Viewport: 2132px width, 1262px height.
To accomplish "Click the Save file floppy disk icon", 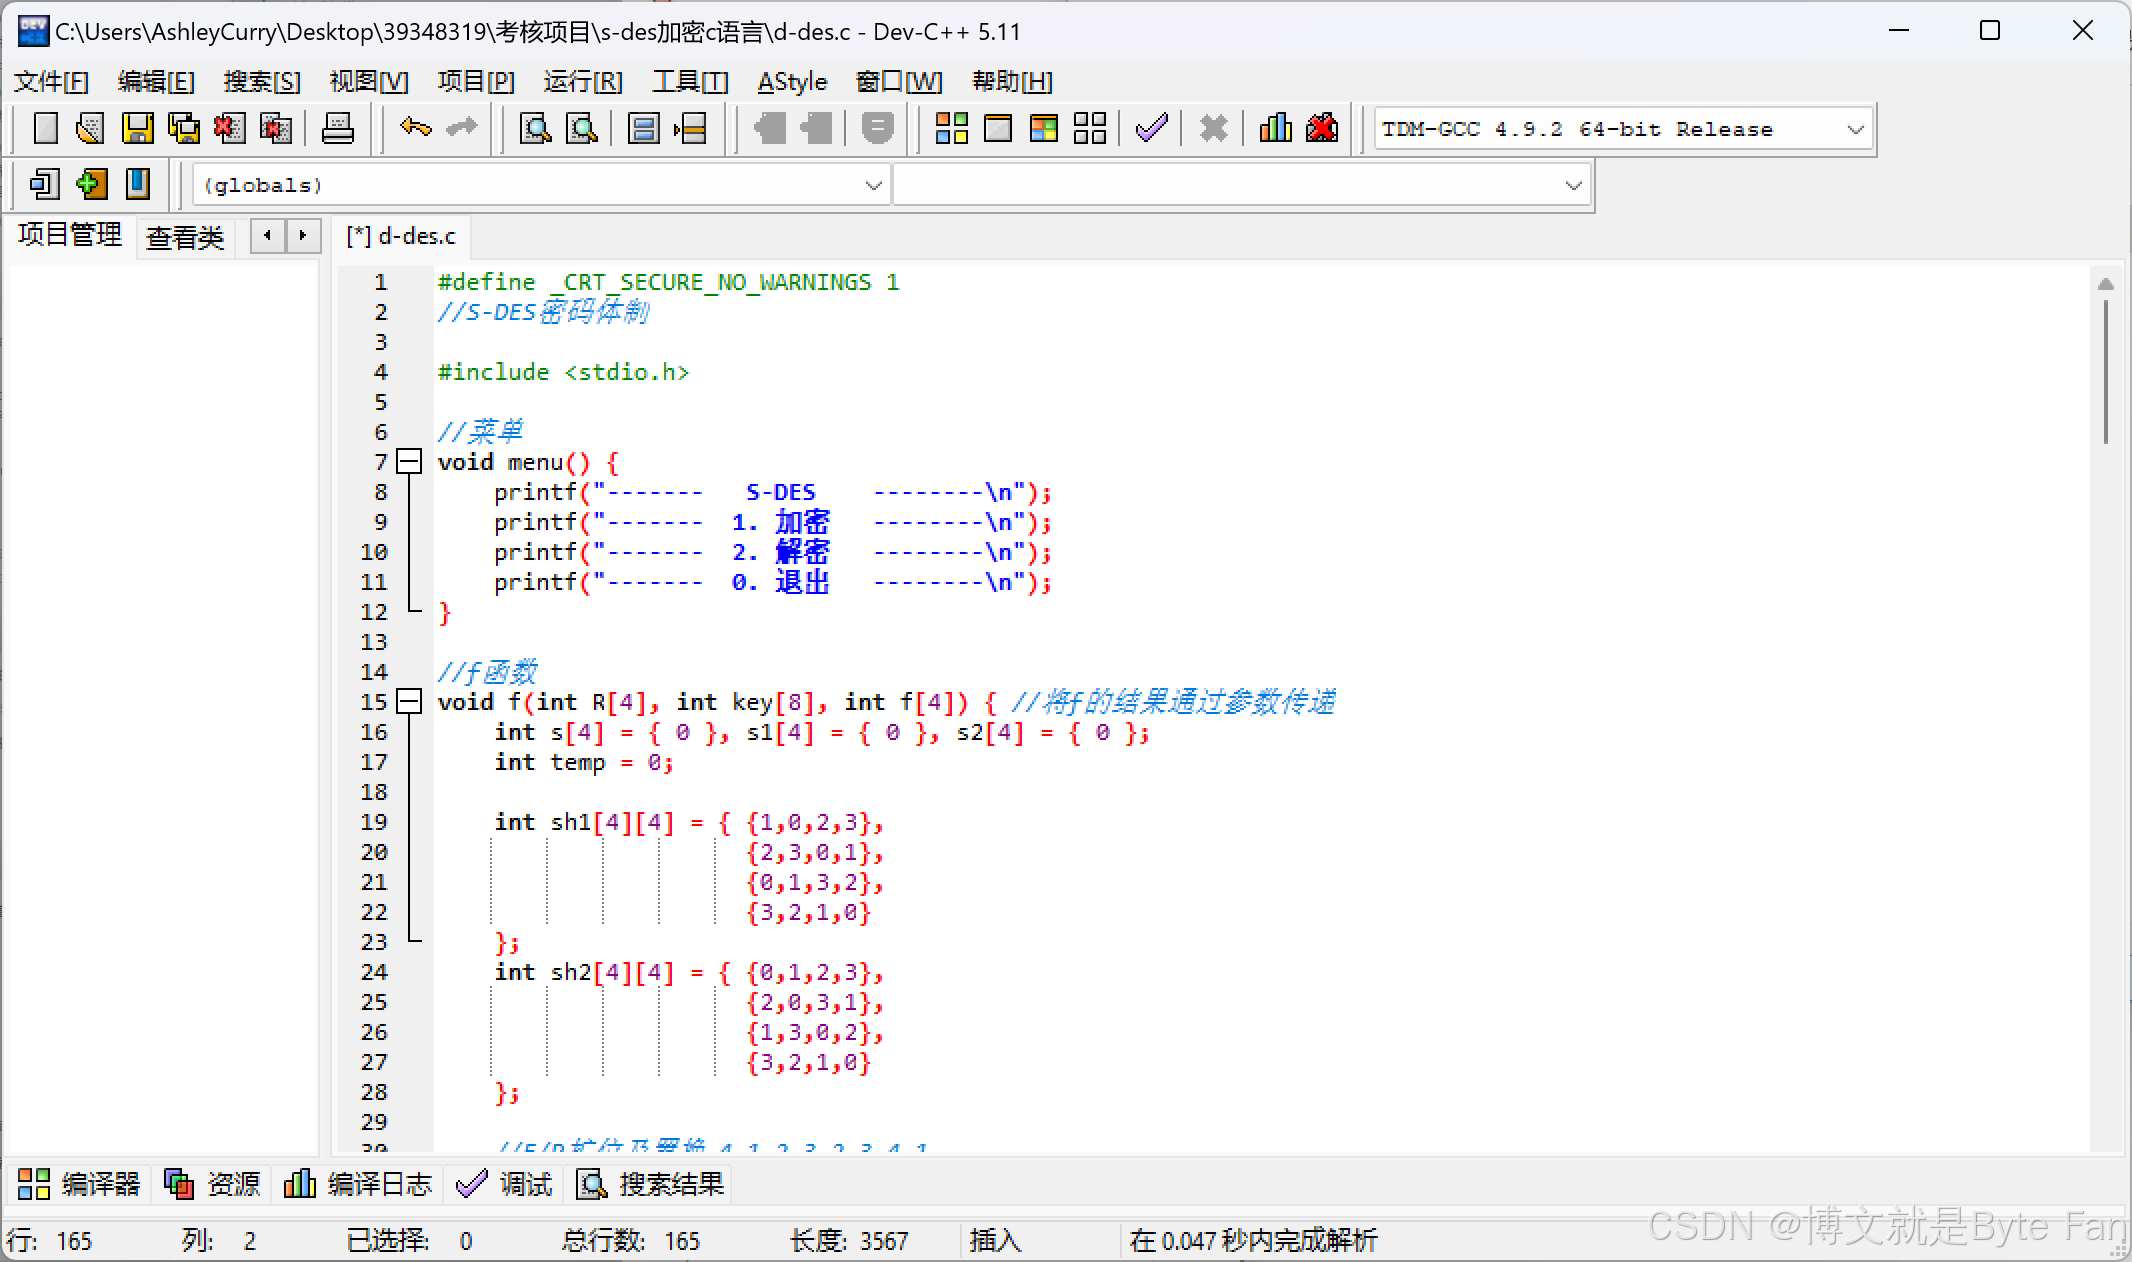I will pyautogui.click(x=137, y=128).
